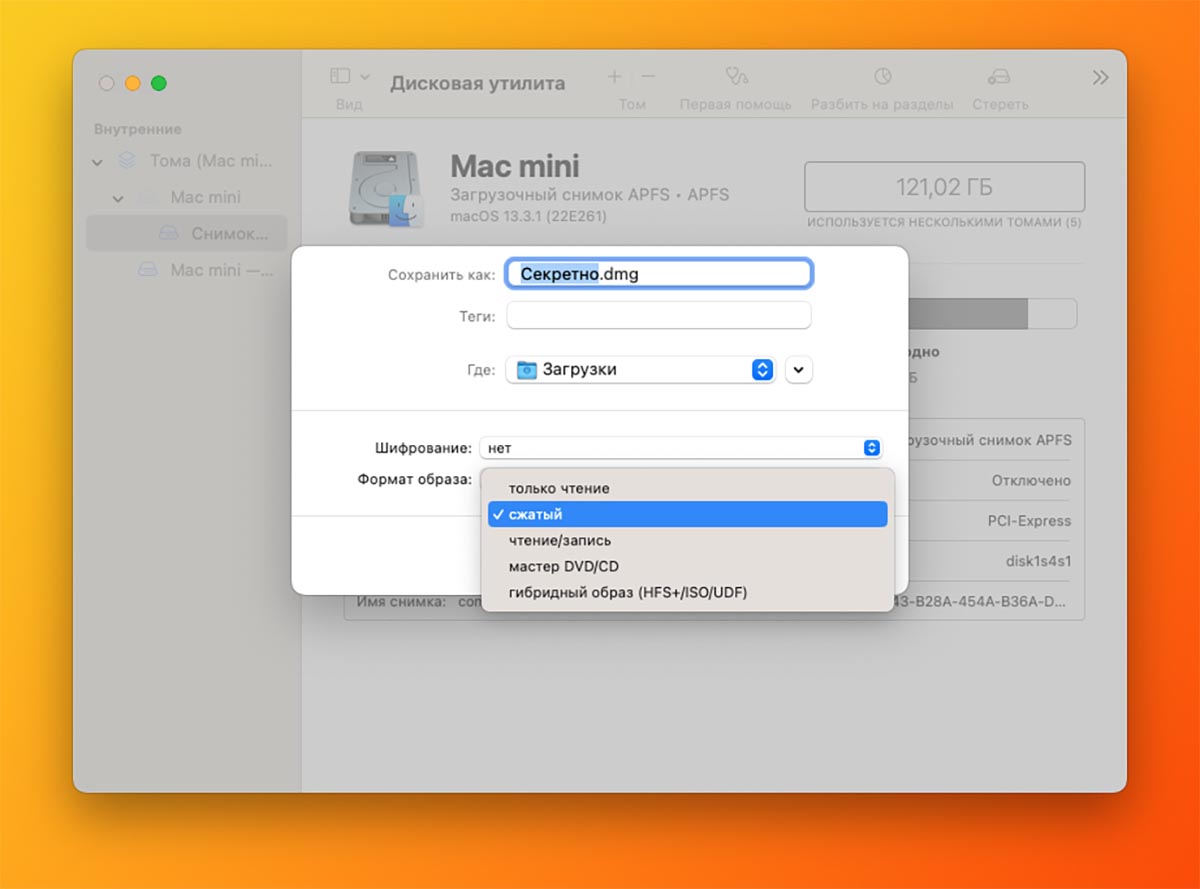Click 'macOS 13.3.1 (22E261)' version text

528,216
